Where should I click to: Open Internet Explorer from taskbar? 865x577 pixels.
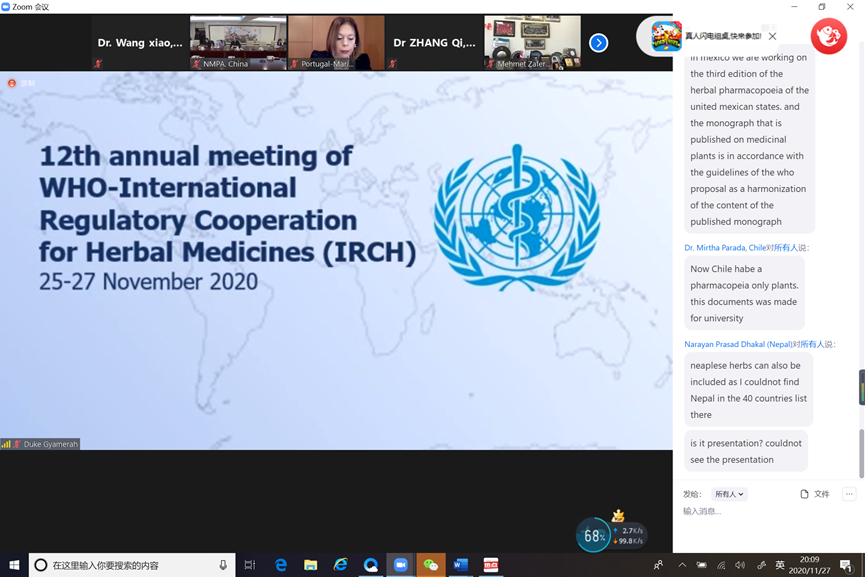point(340,565)
